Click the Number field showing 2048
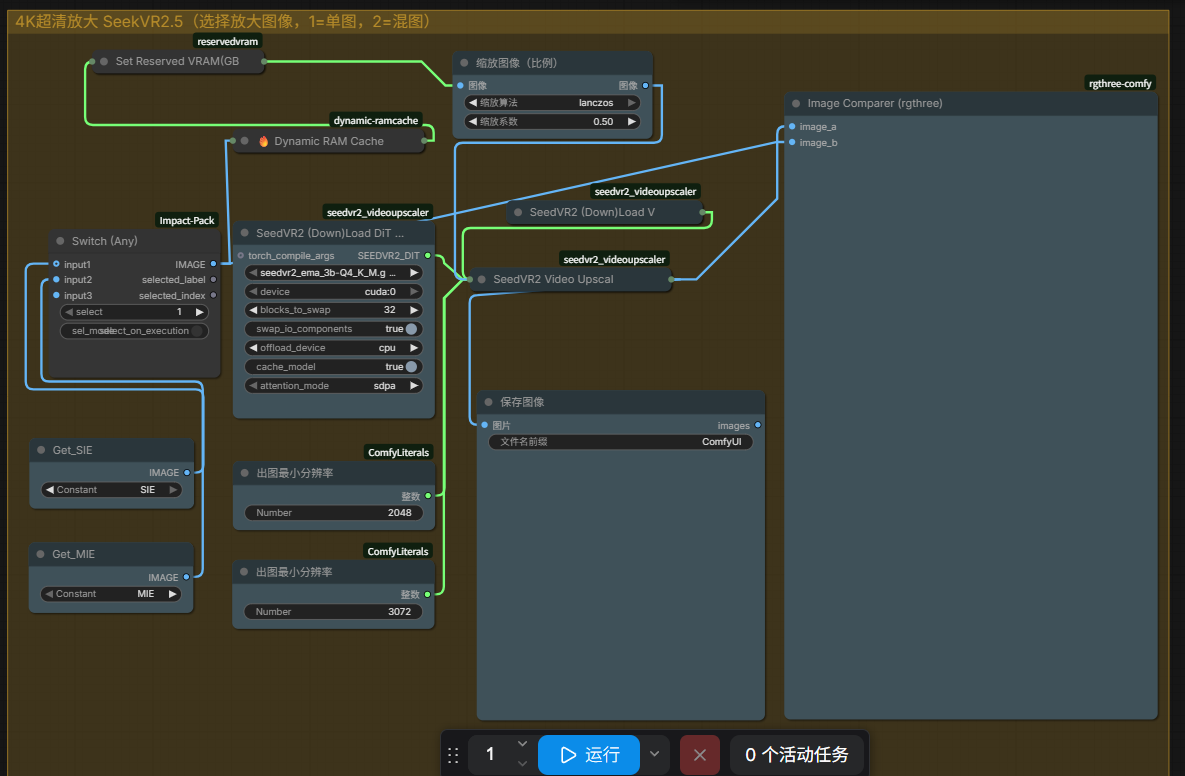Image resolution: width=1185 pixels, height=776 pixels. (x=333, y=512)
